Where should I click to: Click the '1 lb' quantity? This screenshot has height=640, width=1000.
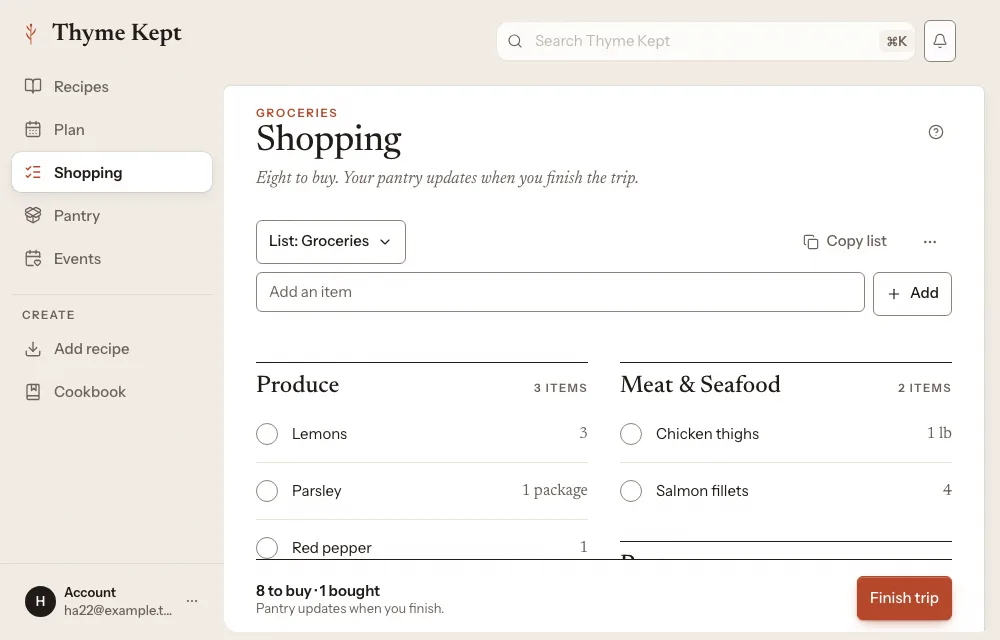939,433
